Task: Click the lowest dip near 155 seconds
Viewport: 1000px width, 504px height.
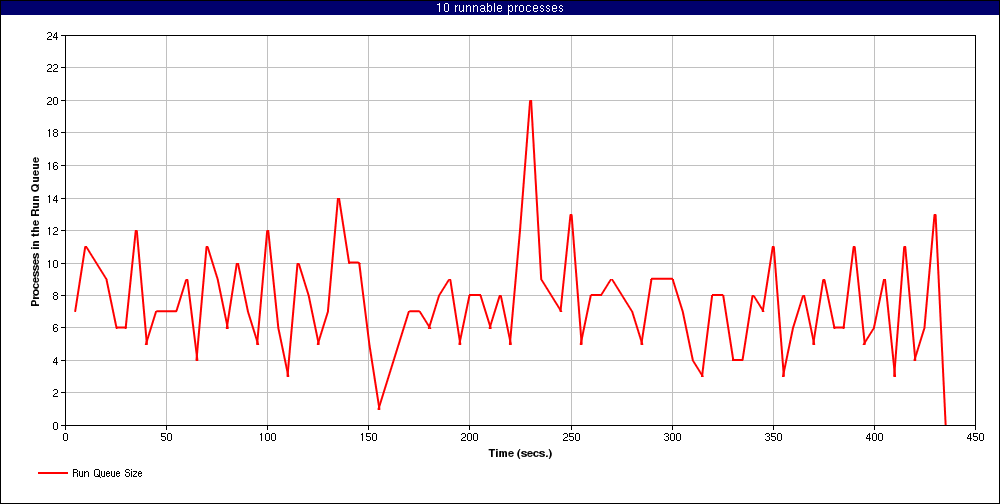Action: tap(379, 408)
